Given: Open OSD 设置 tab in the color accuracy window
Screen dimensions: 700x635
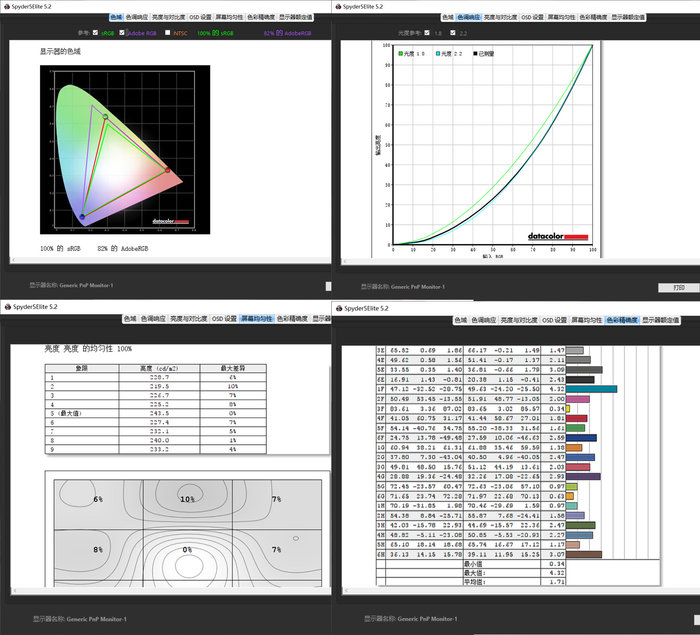Looking at the screenshot, I should [554, 320].
